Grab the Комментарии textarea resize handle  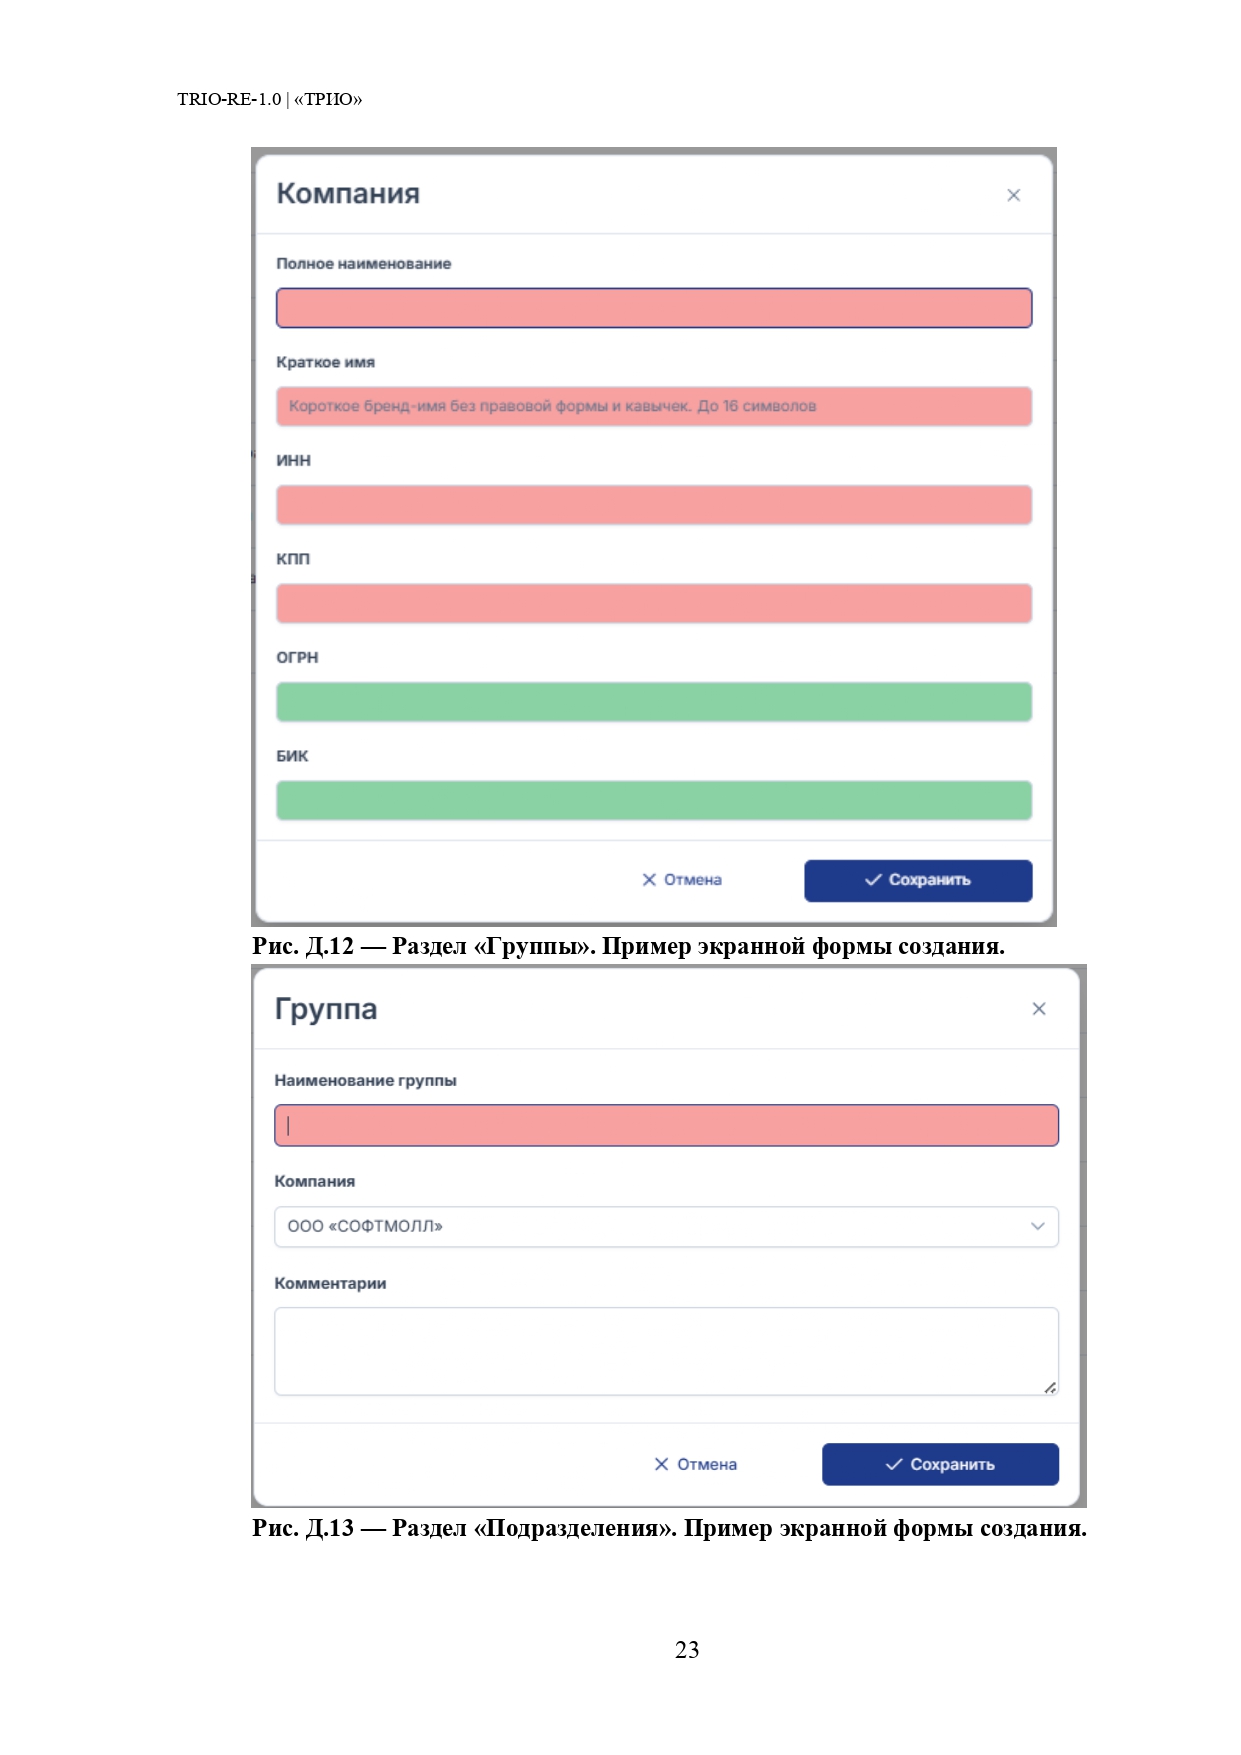(x=1050, y=1387)
